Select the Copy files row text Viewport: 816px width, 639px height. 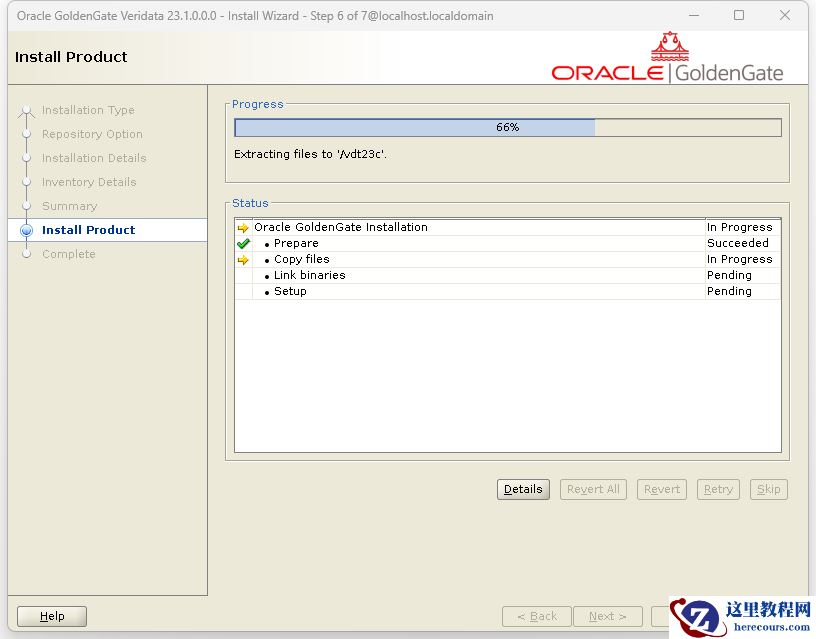coord(302,259)
